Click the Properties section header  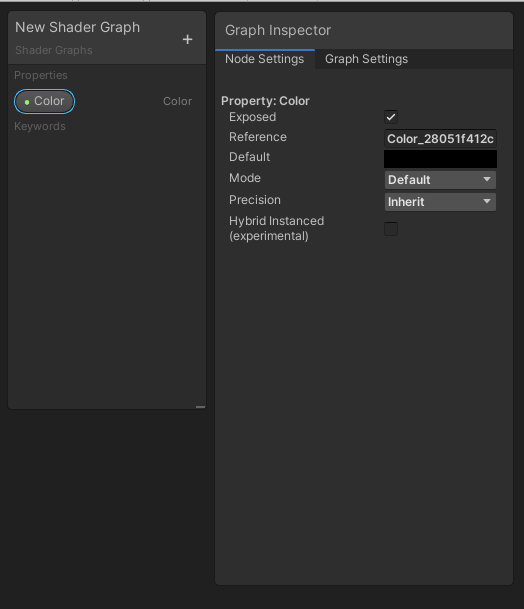41,75
